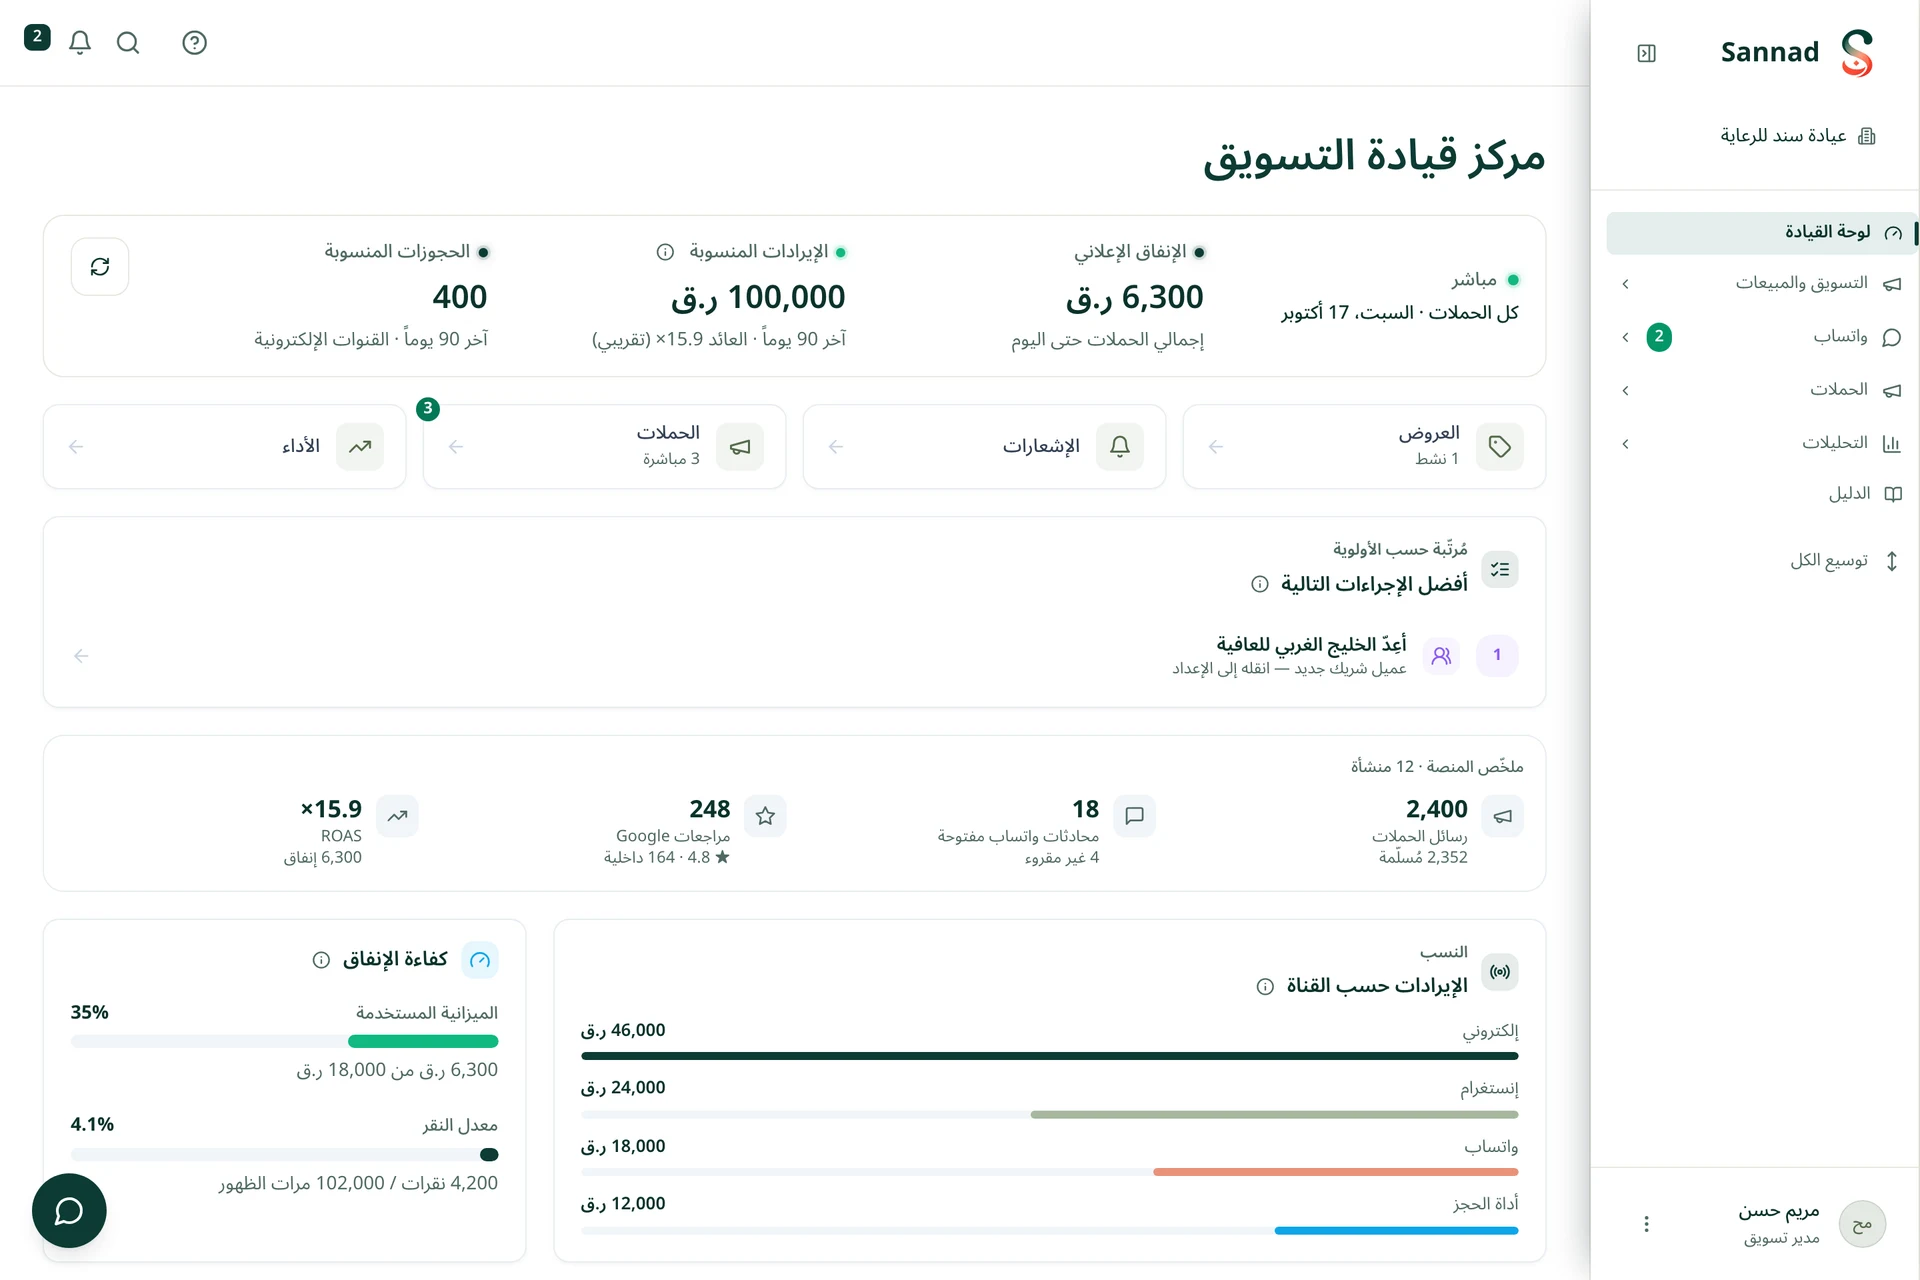Click the info icon beside كفاءة الإنفاق
This screenshot has height=1280, width=1920.
click(x=321, y=960)
